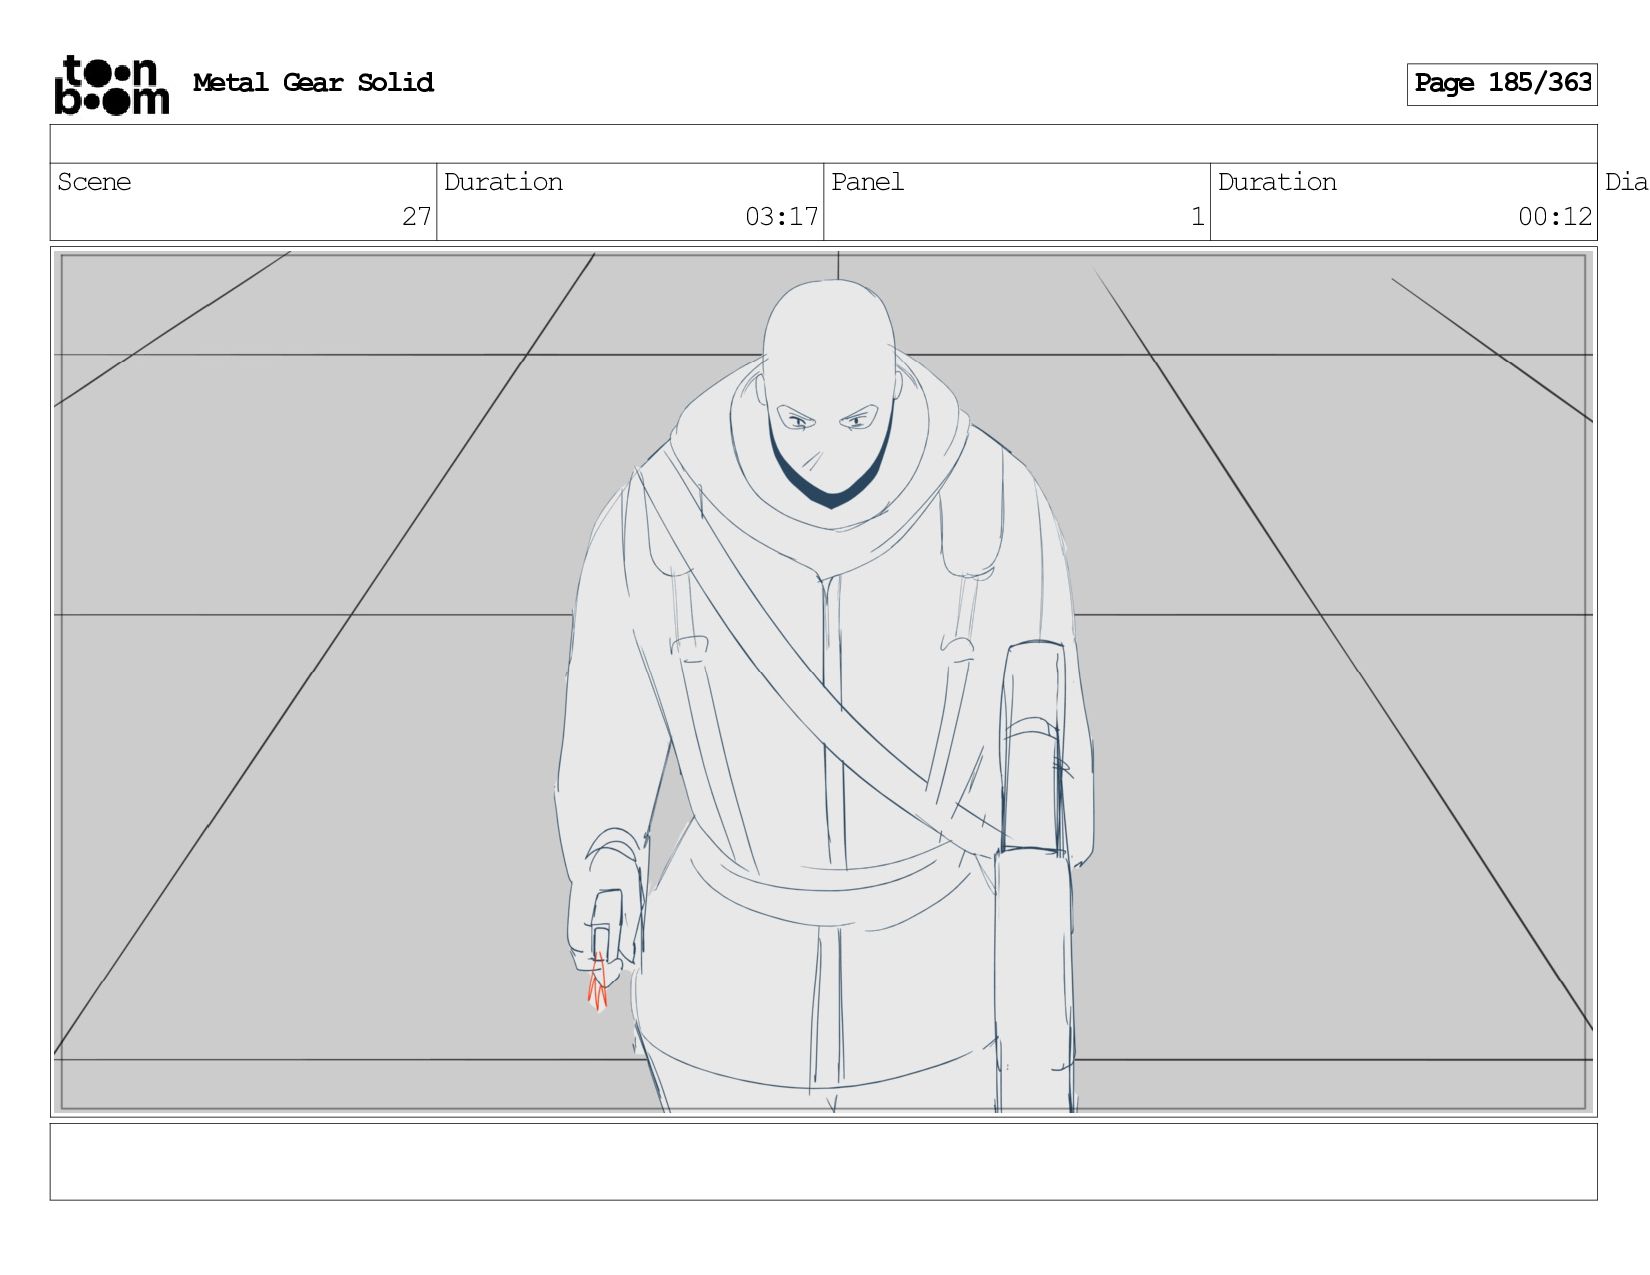Click the 'Page 185/363' page indicator
The height and width of the screenshot is (1275, 1650).
1502,84
